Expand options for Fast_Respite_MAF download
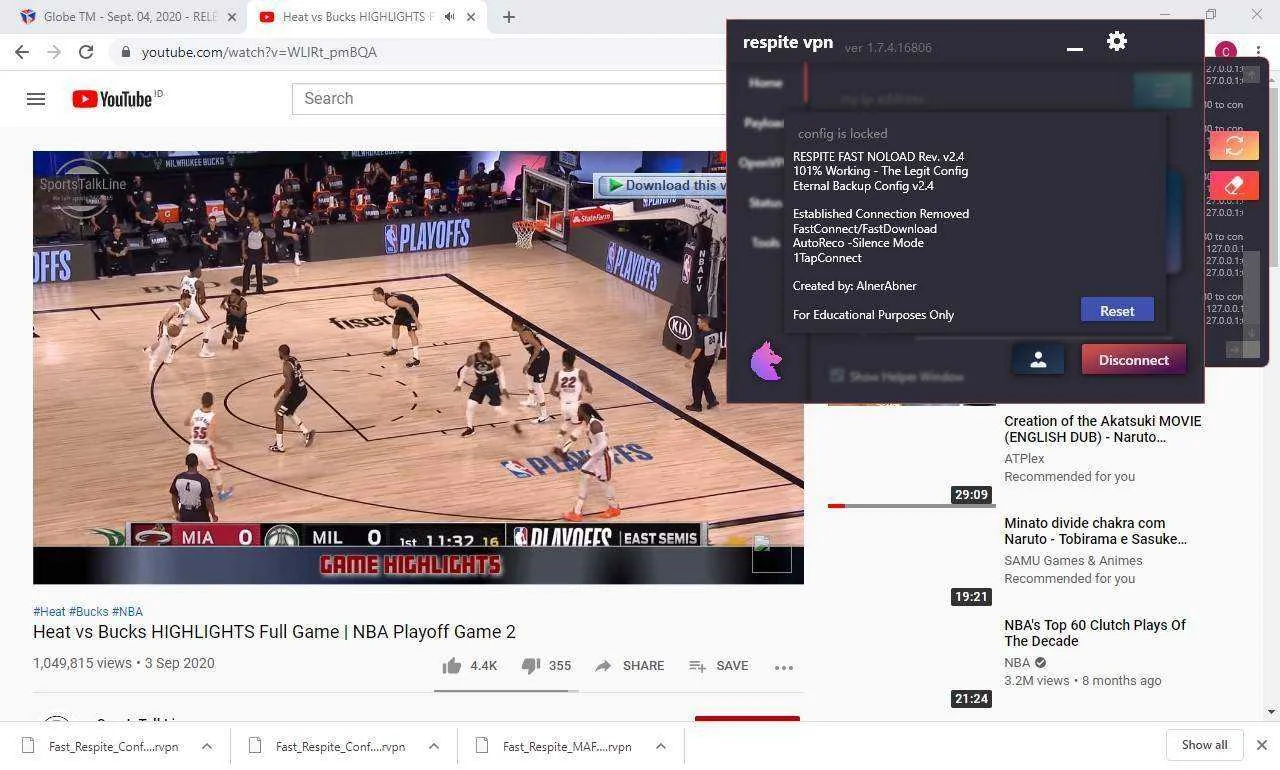The width and height of the screenshot is (1280, 770). tap(661, 746)
